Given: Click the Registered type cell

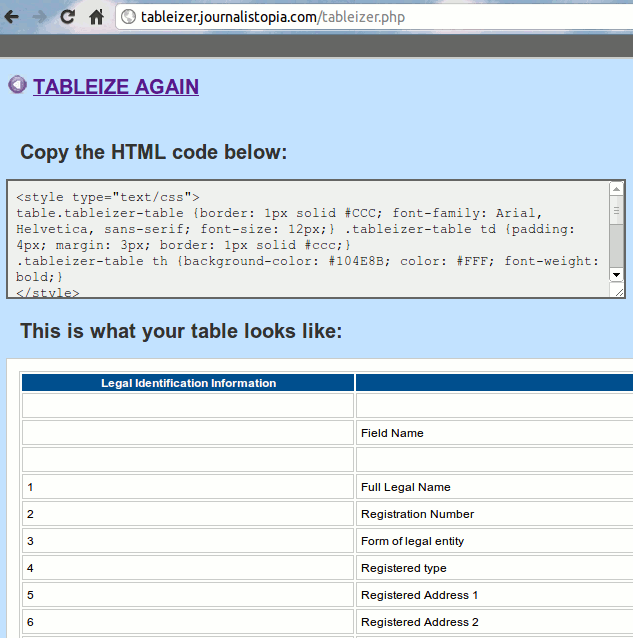Looking at the screenshot, I should [x=494, y=568].
